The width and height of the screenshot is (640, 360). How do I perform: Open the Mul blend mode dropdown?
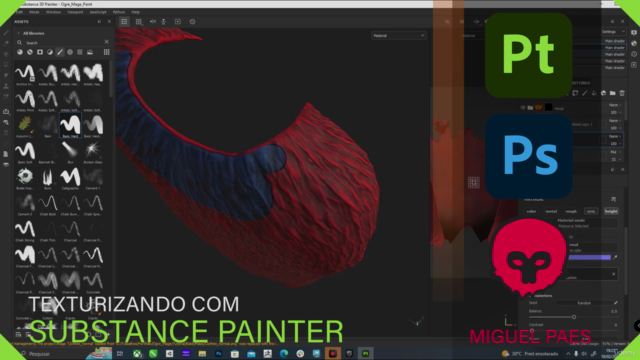(x=615, y=152)
